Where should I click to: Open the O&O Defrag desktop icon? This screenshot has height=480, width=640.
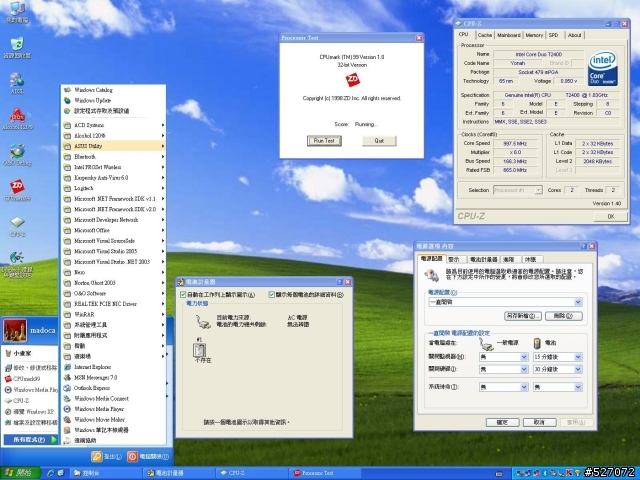tap(17, 155)
